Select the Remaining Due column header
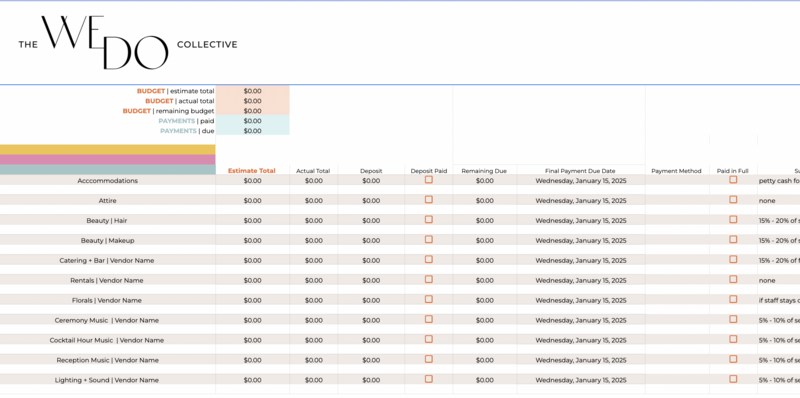Screen dimensions: 800x398 pos(484,171)
